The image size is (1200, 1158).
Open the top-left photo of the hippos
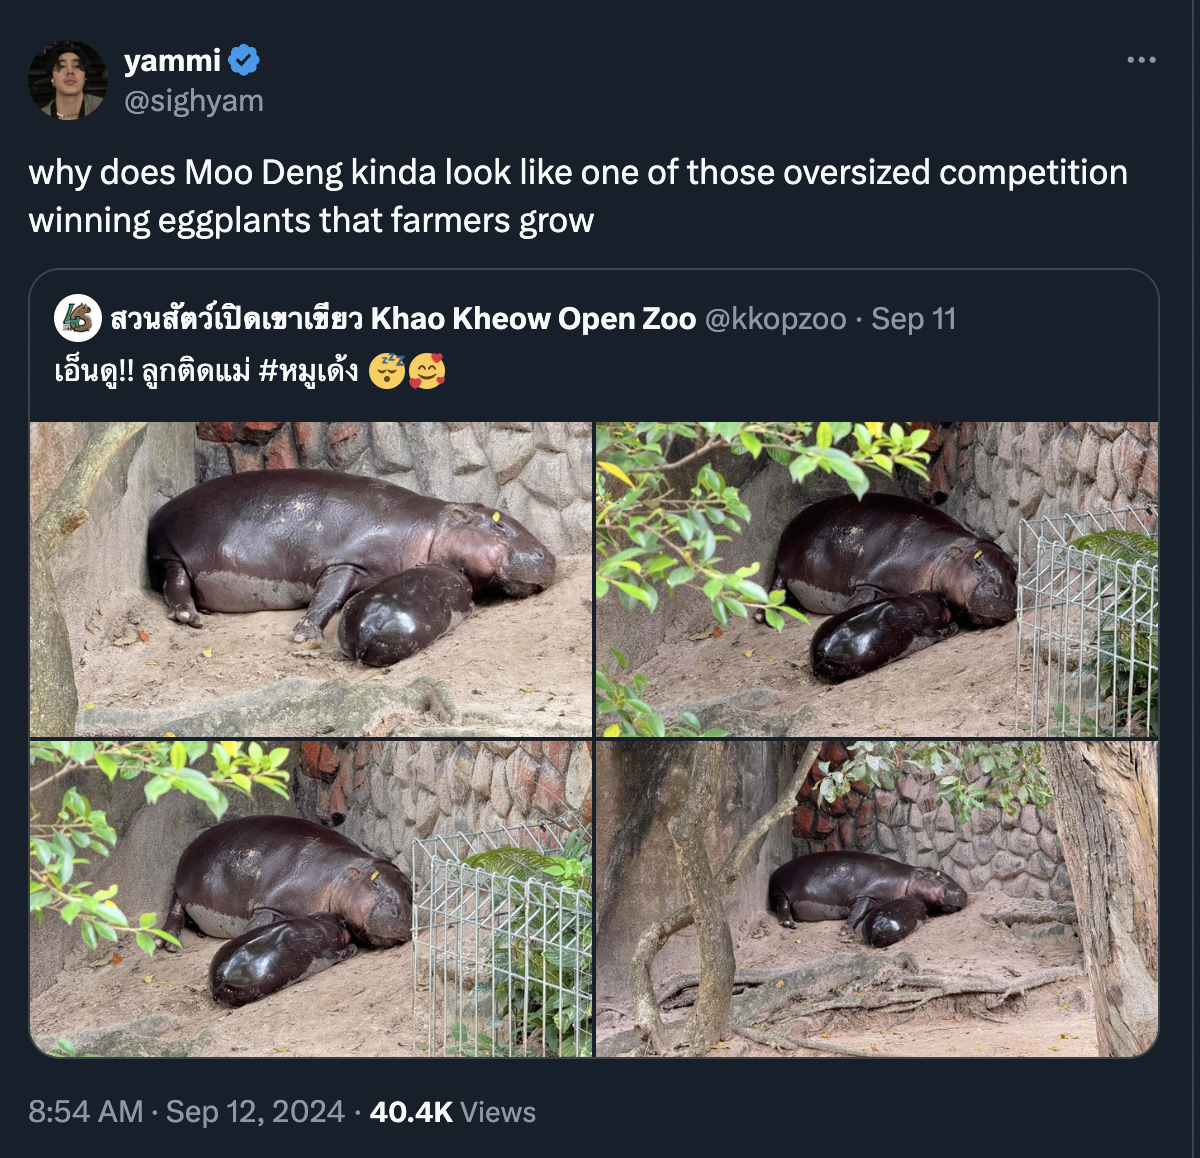(310, 575)
